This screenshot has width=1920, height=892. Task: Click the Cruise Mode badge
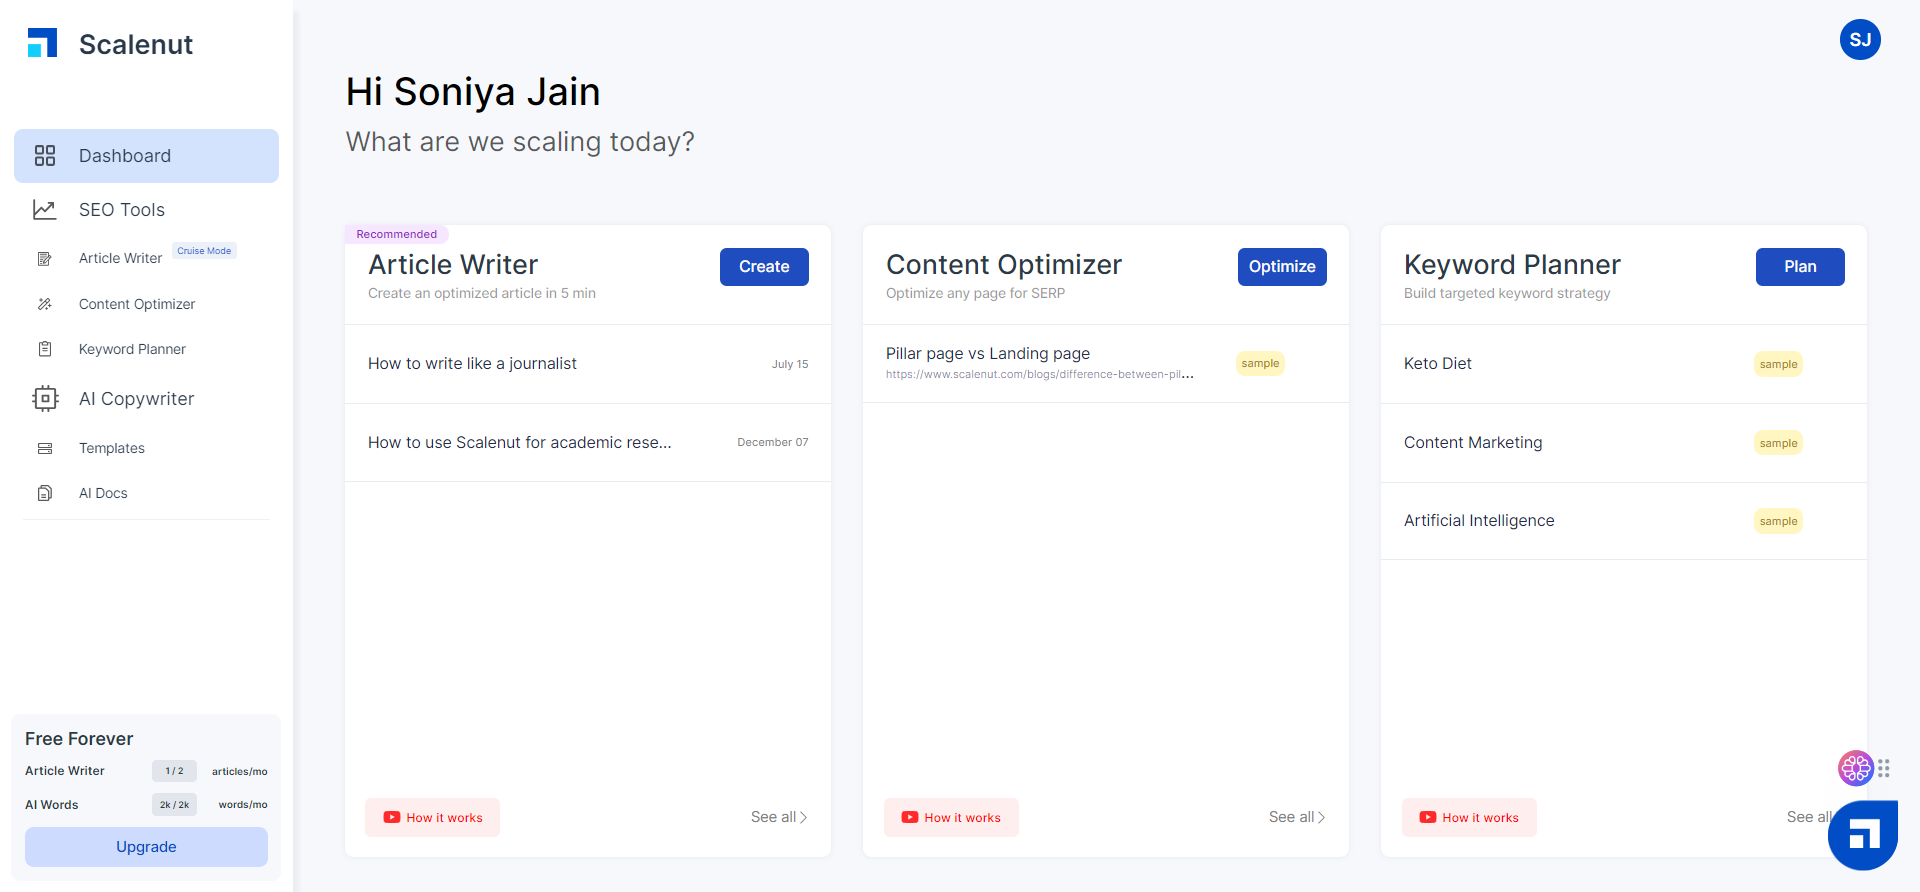pyautogui.click(x=204, y=251)
